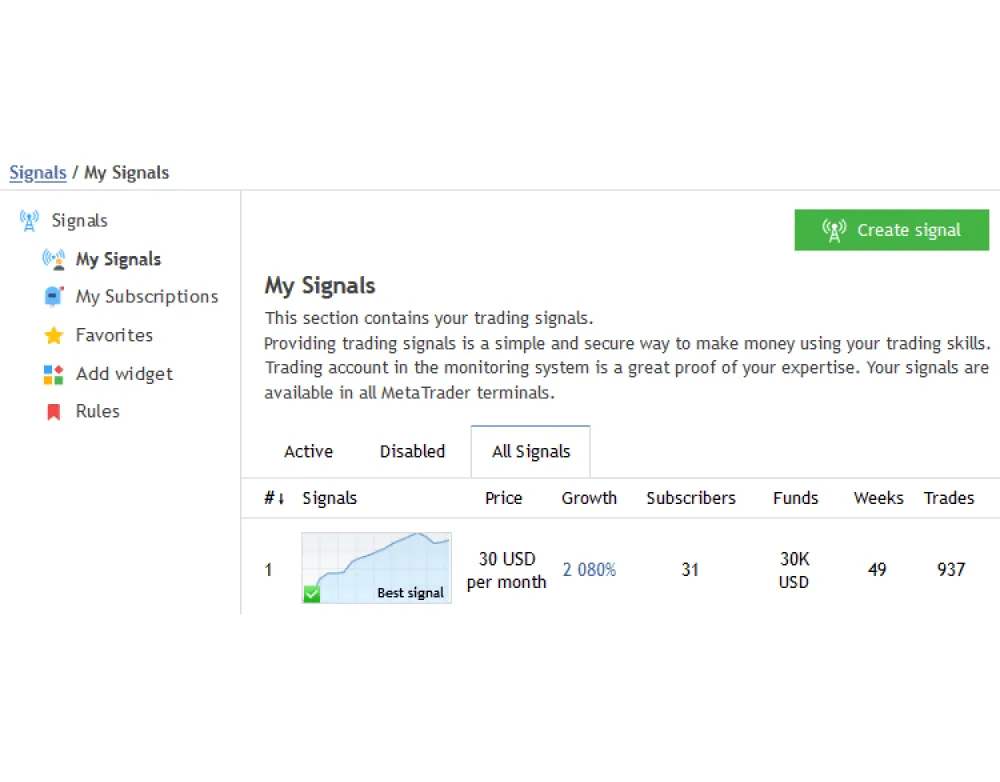Viewport: 1000px width, 782px height.
Task: Click the My Subscriptions mailbox icon
Action: pyautogui.click(x=54, y=297)
